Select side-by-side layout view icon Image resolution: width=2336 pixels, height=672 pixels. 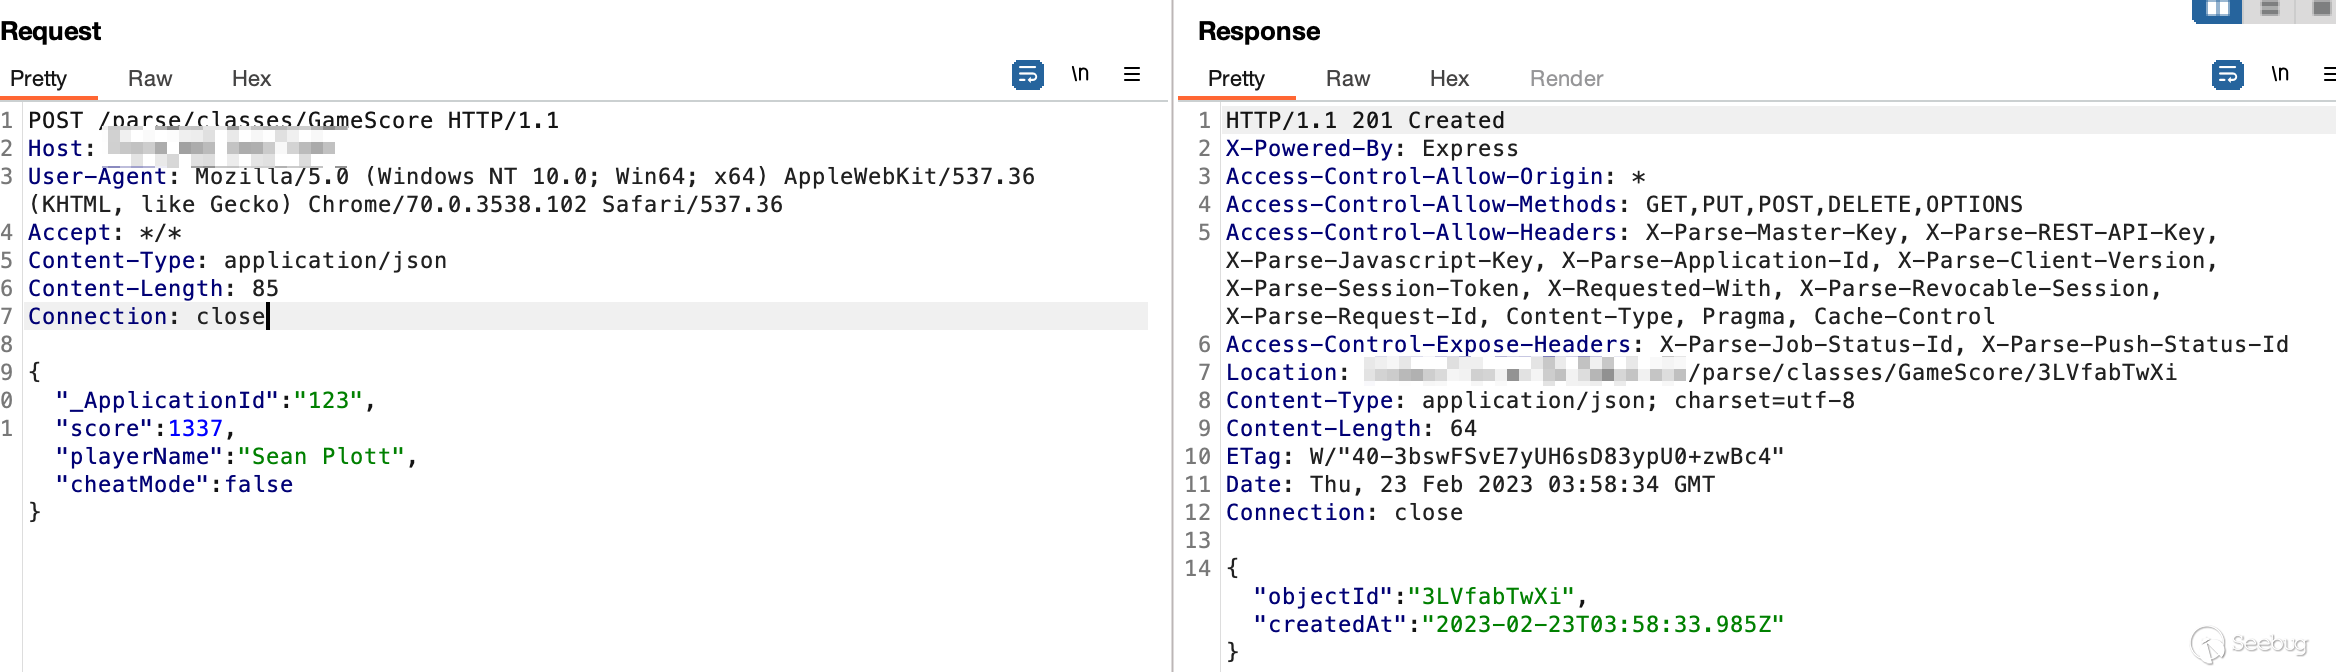coord(2217,9)
